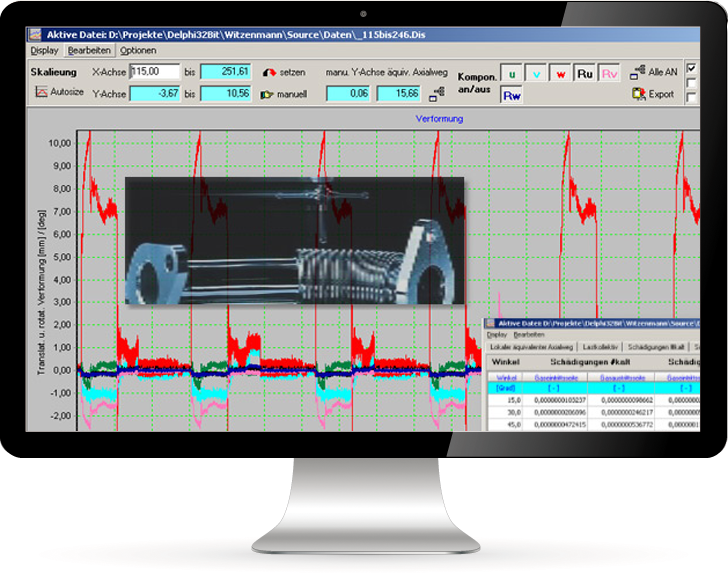Open the Optionen menu

click(x=138, y=50)
